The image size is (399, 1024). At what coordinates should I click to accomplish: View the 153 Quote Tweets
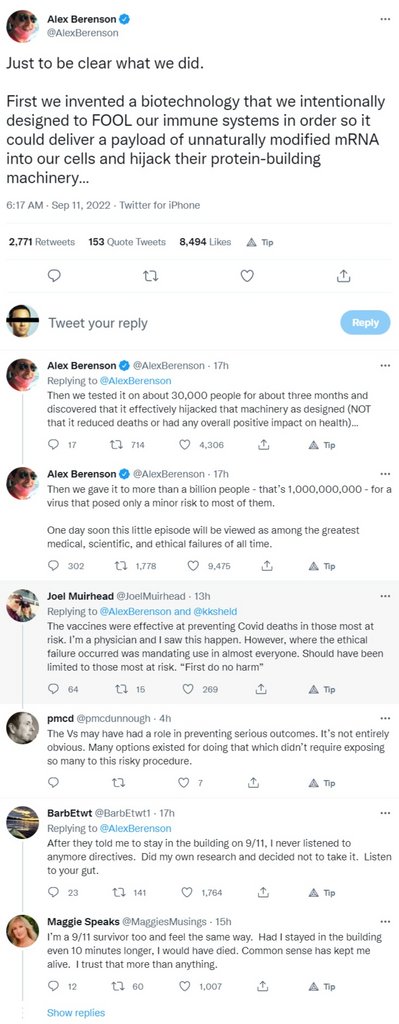pyautogui.click(x=127, y=242)
